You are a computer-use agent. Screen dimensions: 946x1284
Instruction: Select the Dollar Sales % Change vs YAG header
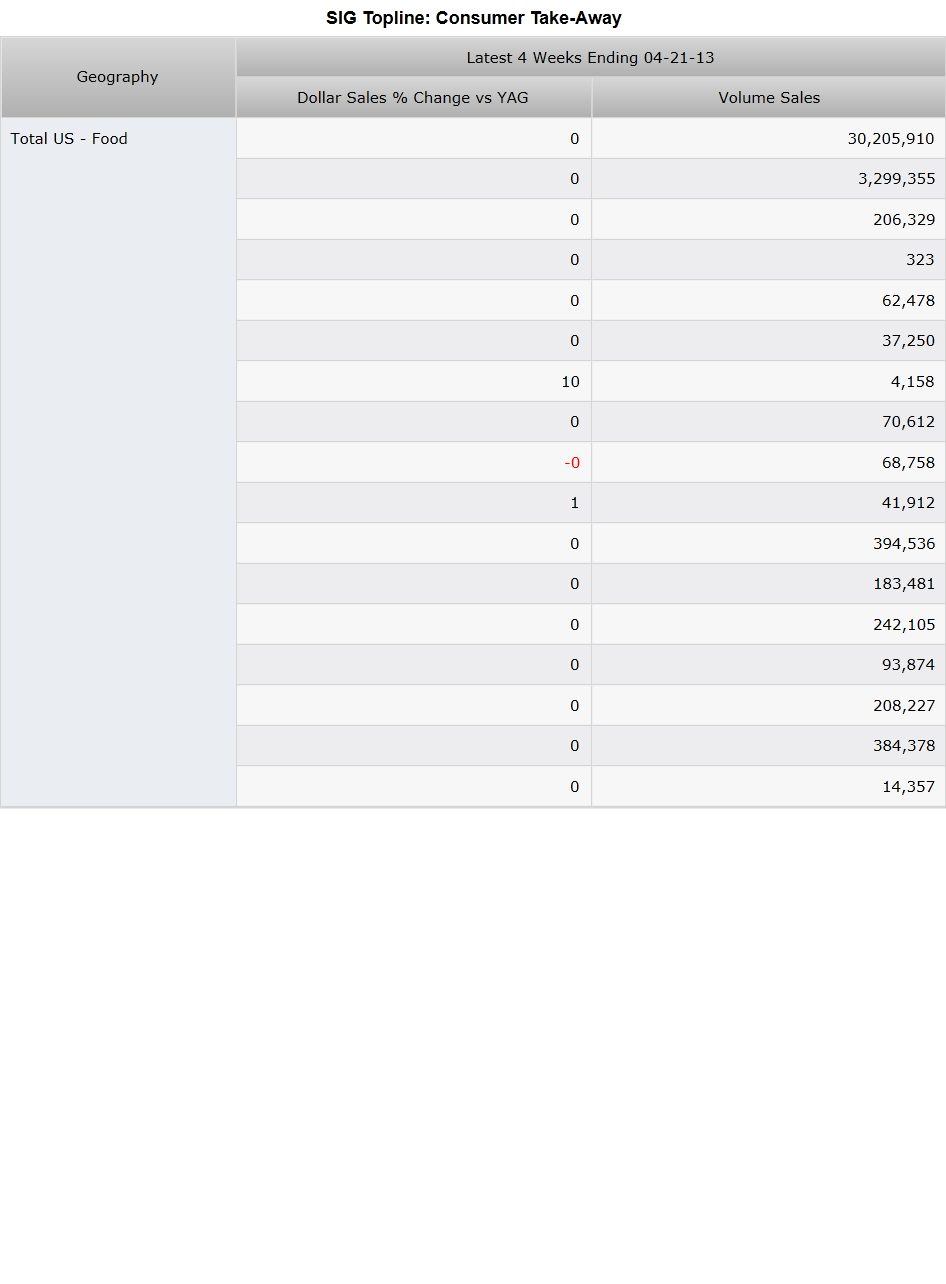[x=414, y=98]
